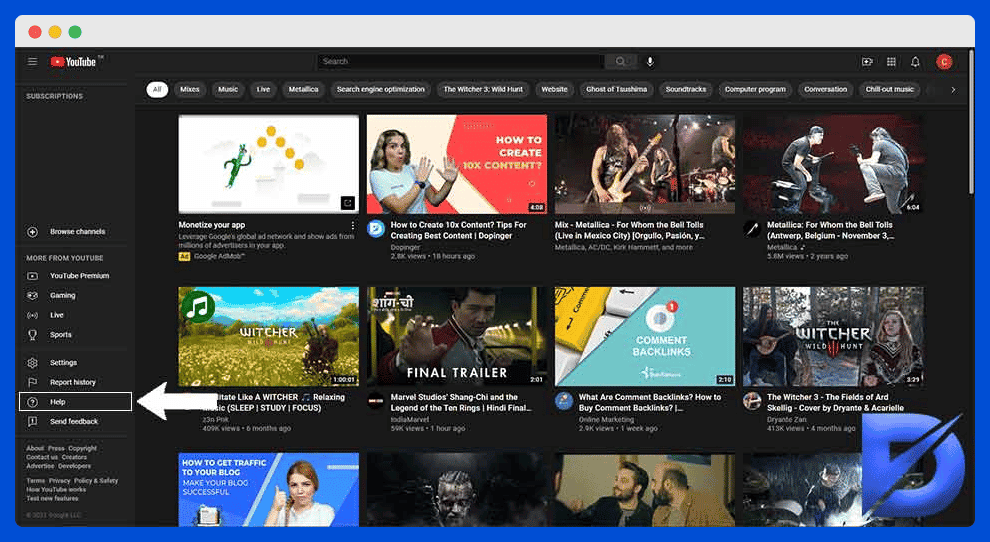Select the Mixes filter chip
990x542 pixels.
(x=189, y=90)
